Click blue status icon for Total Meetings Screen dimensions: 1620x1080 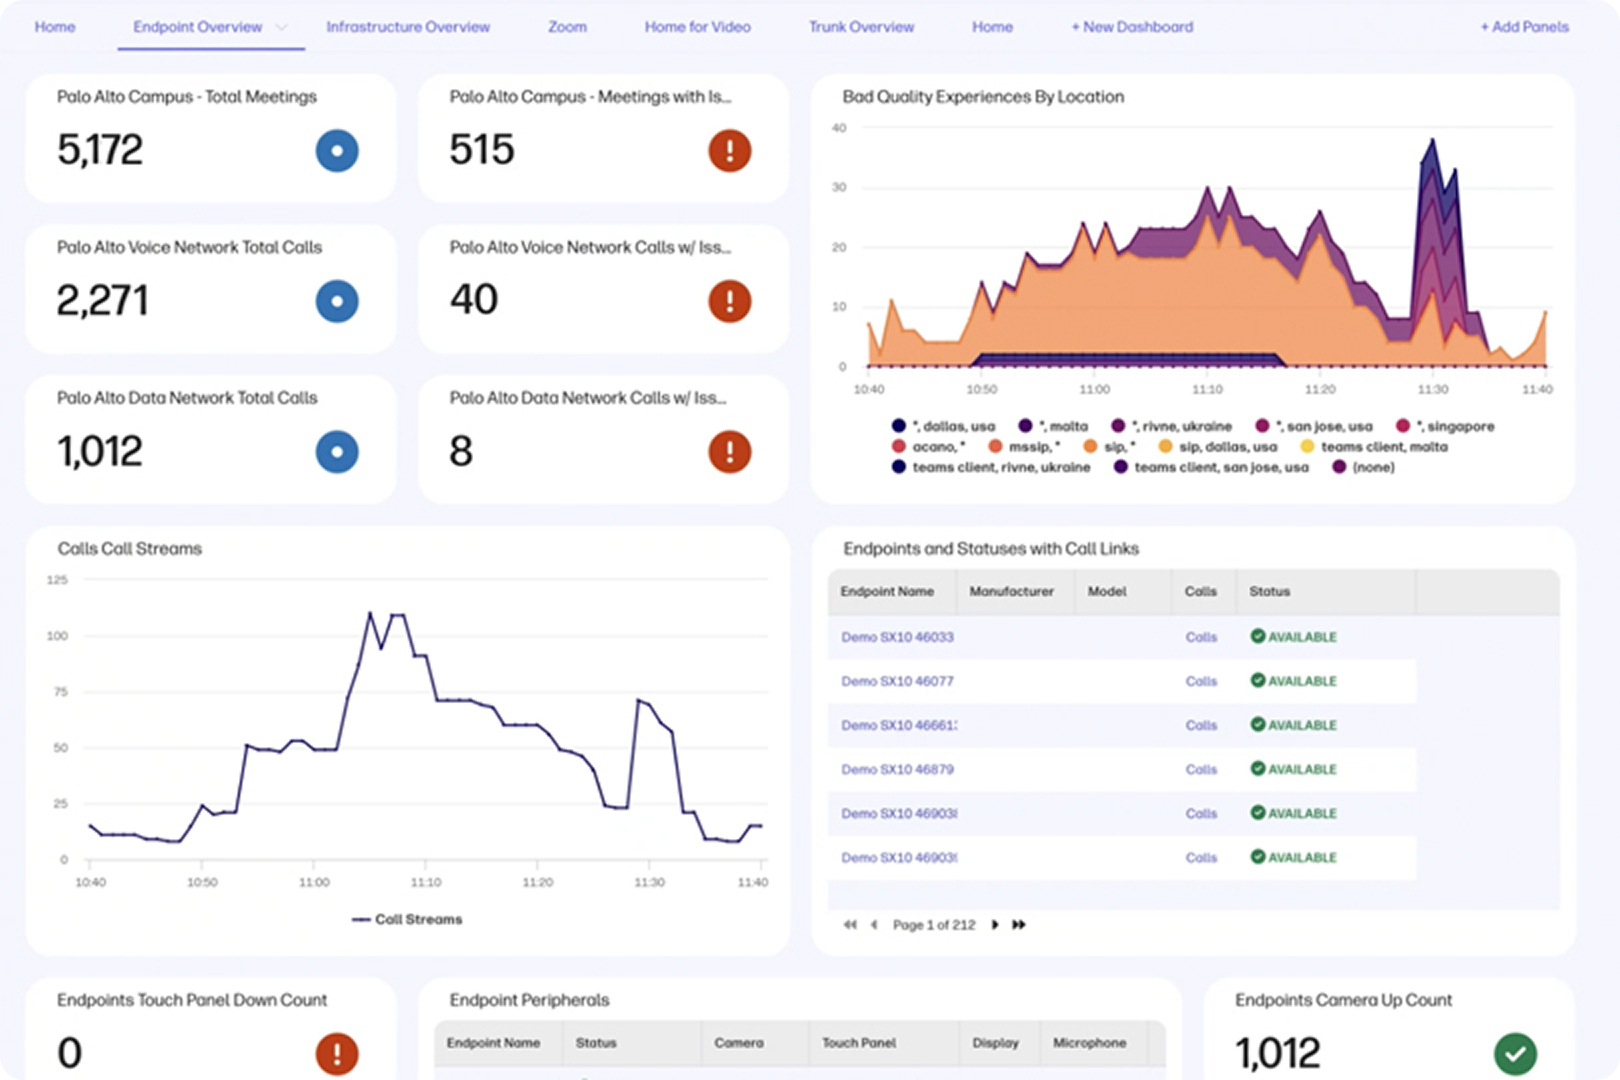pos(337,151)
